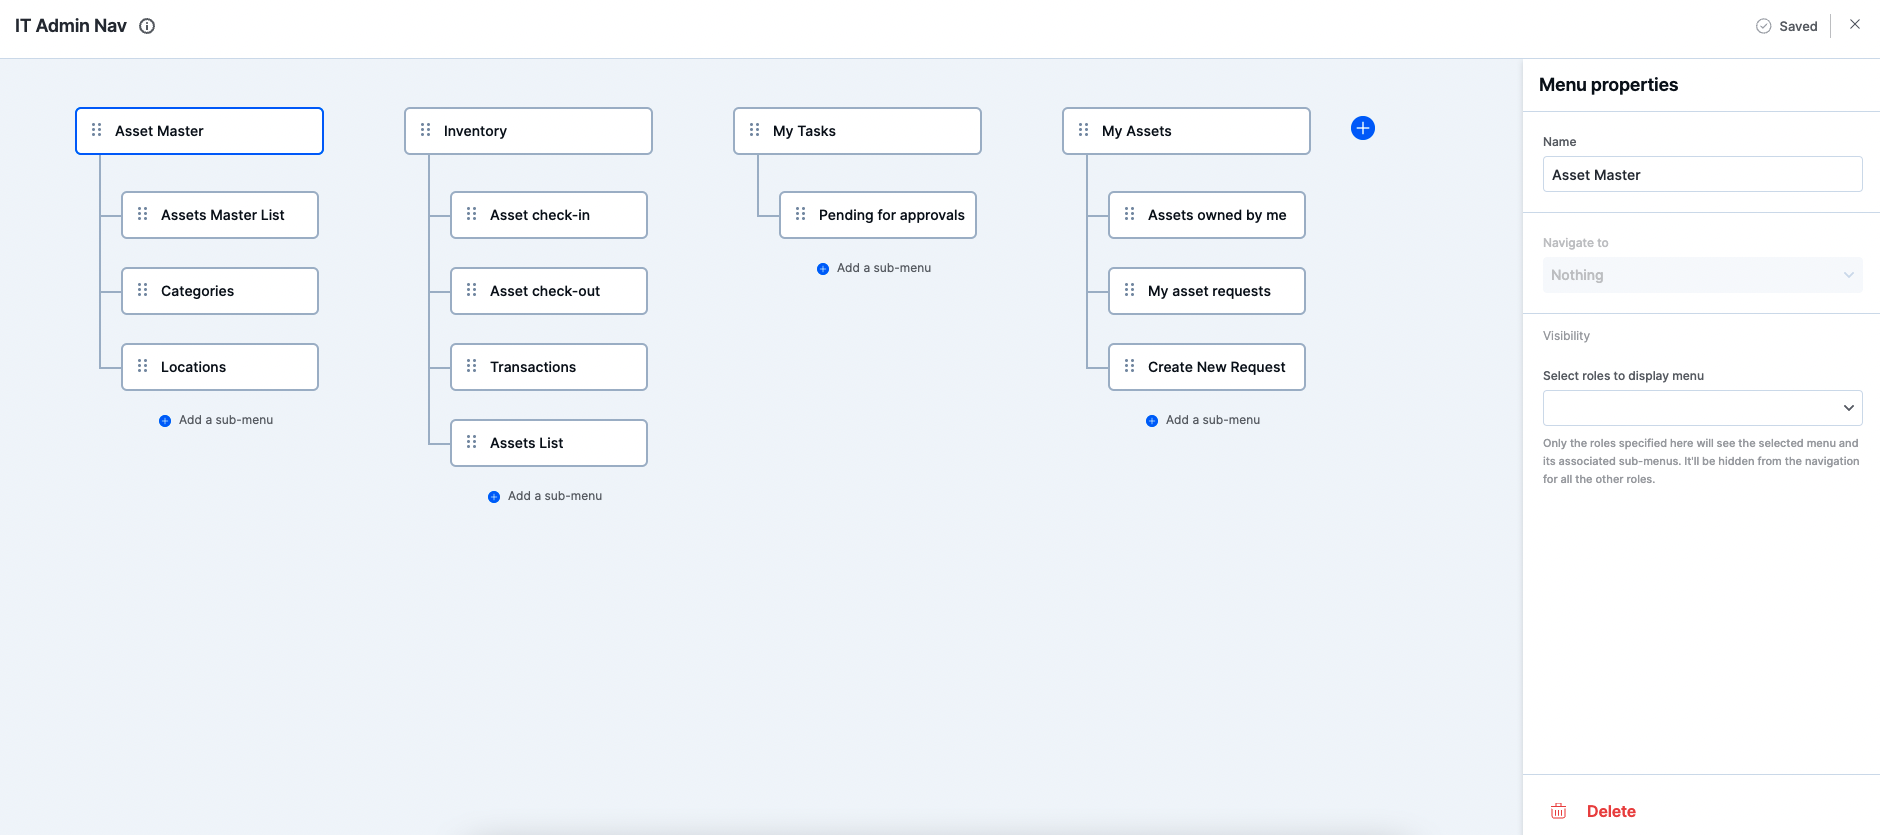This screenshot has height=835, width=1880.
Task: Click Add a sub-menu under My Tasks
Action: (884, 268)
